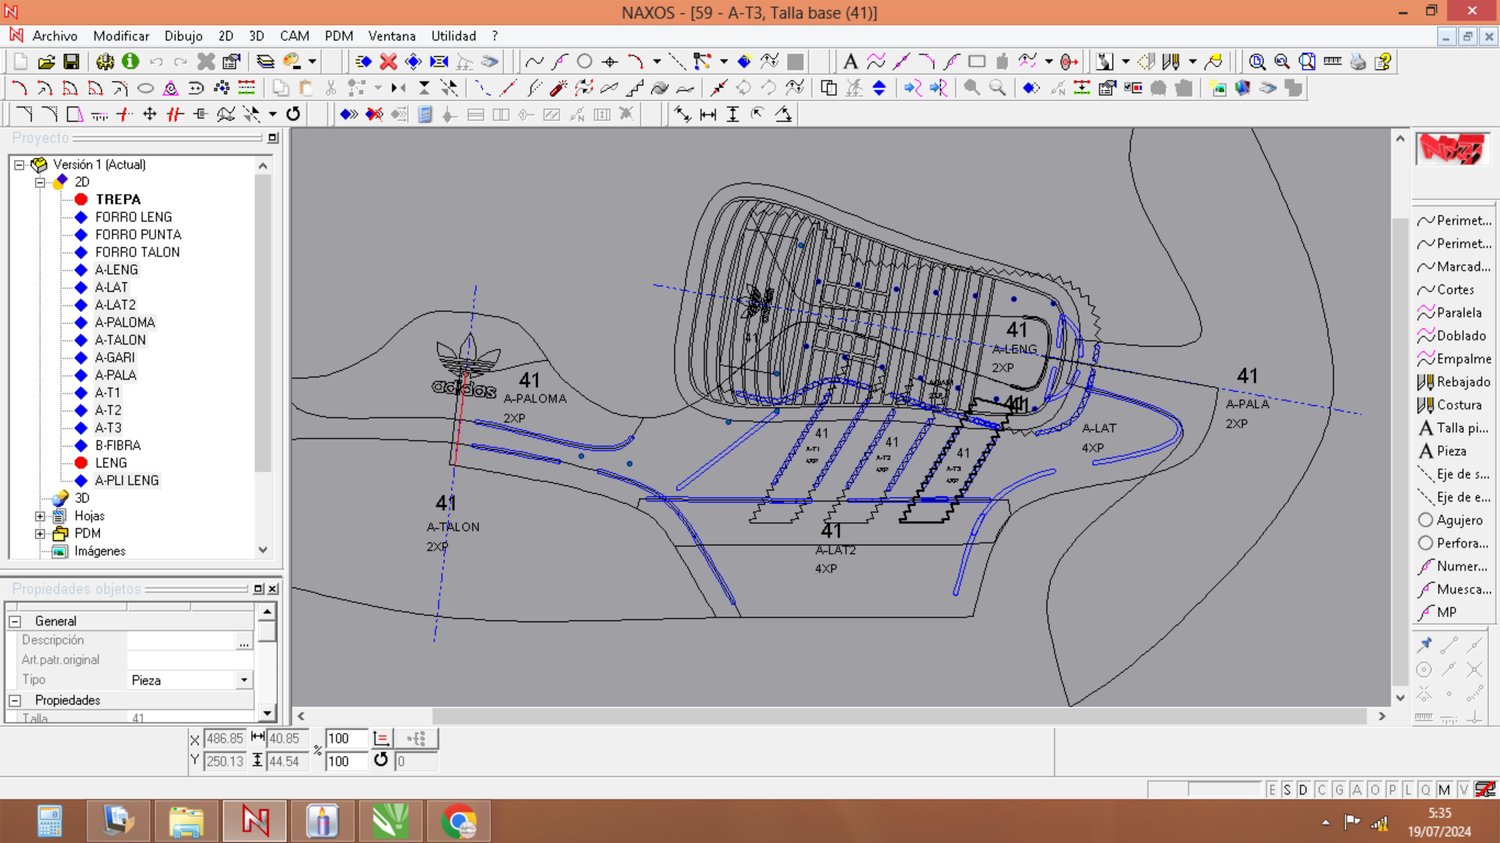This screenshot has width=1500, height=843.
Task: Toggle the Perfora... radio option
Action: coord(1426,543)
